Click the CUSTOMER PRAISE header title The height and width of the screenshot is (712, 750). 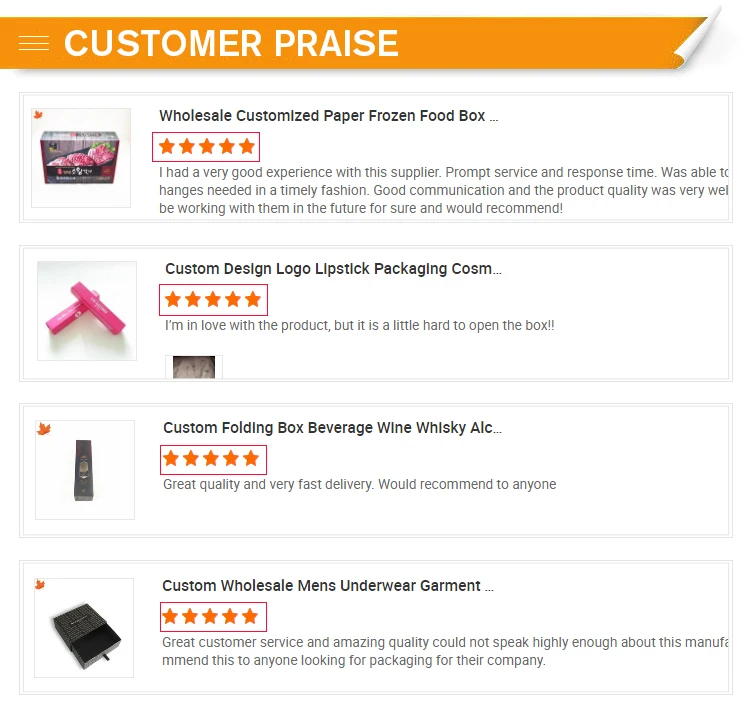coord(231,43)
